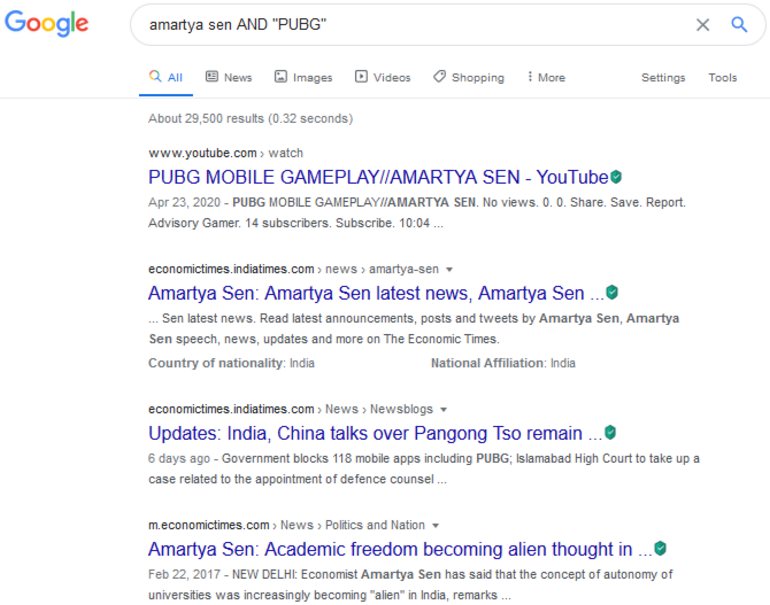Click the Images tab picture icon
770x605 pixels.
pos(280,76)
